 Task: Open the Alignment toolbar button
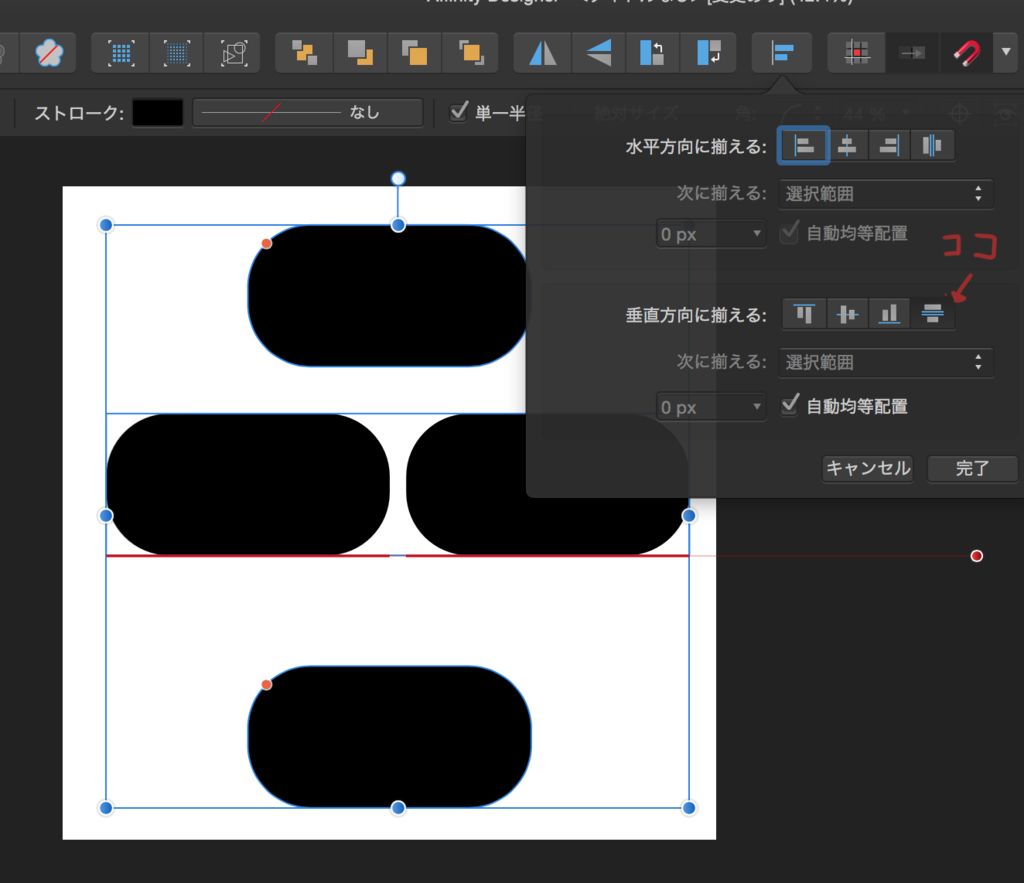coord(782,52)
